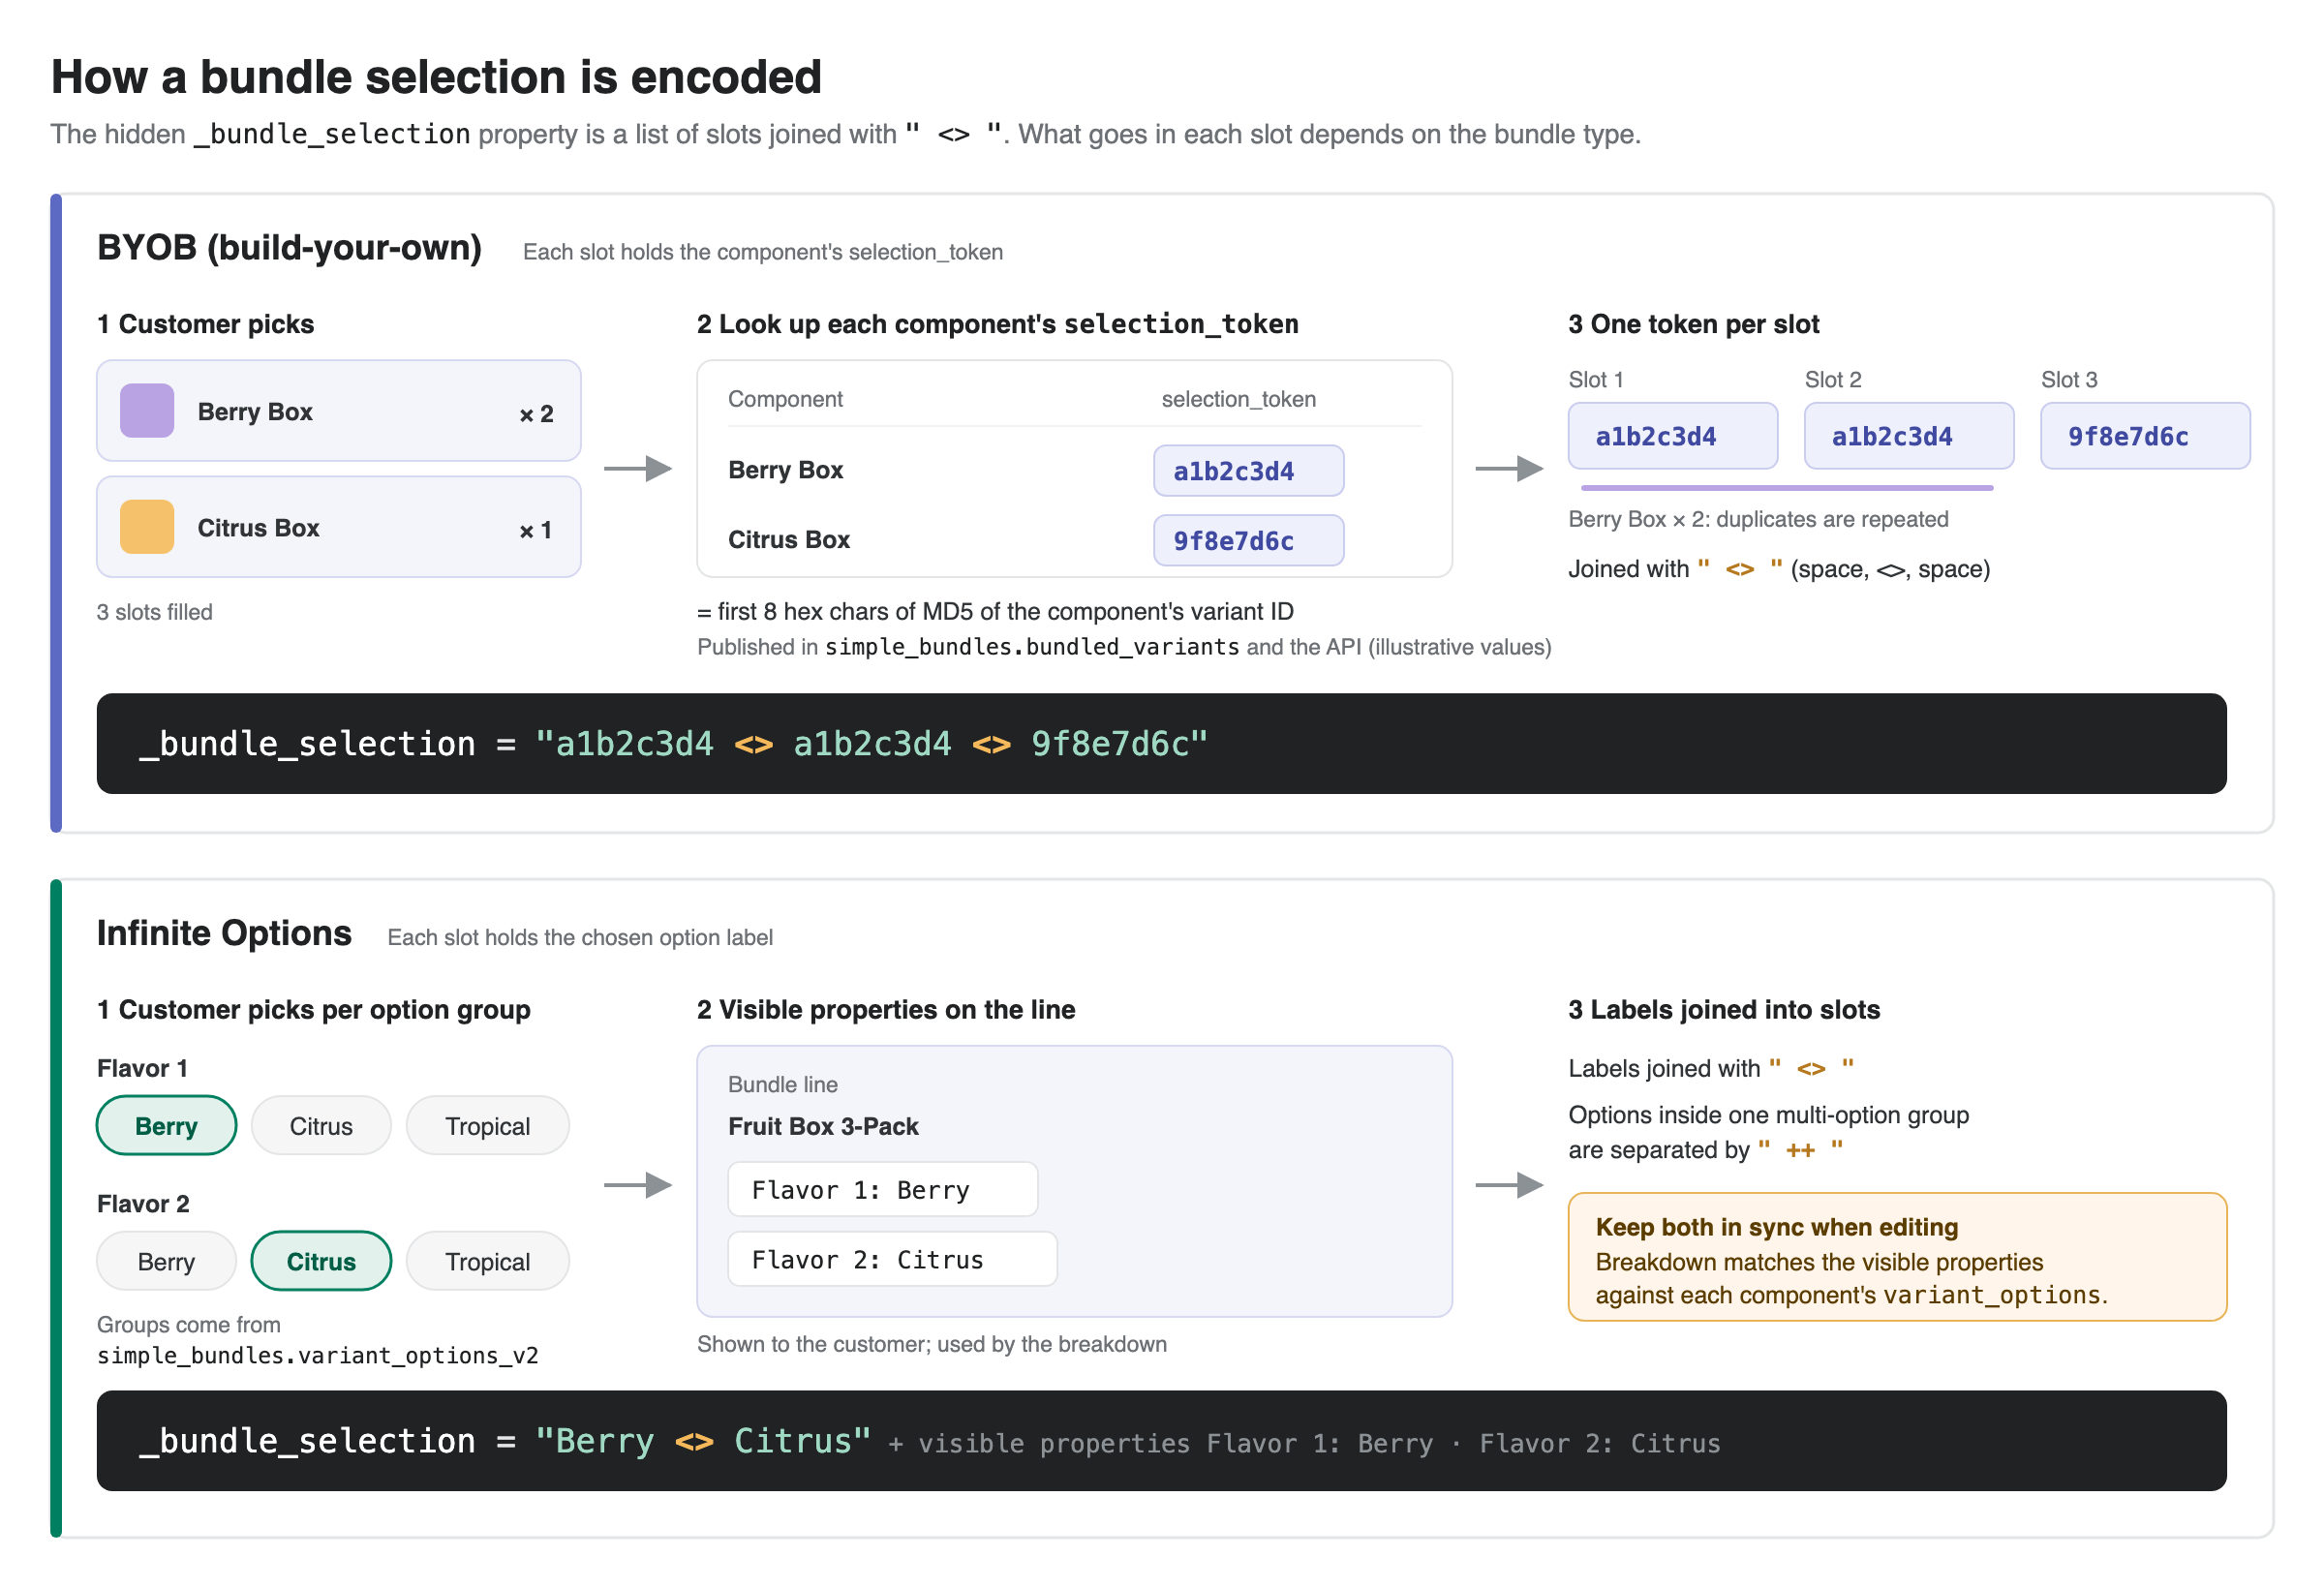Screen dimensions: 2324x1588
Task: Click the '3 slots filled' caption
Action: tap(155, 612)
